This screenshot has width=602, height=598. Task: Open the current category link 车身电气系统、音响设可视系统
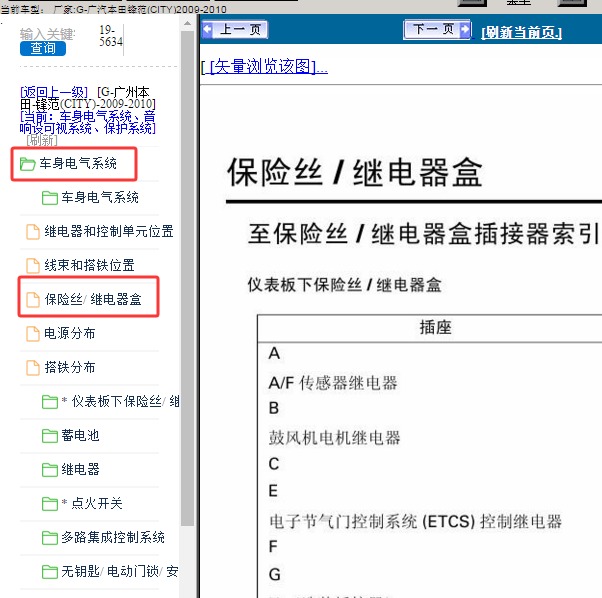tap(88, 122)
